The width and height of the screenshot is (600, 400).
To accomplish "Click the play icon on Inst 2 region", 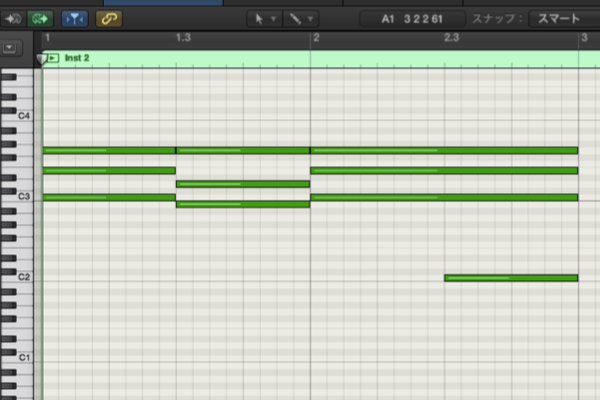I will pyautogui.click(x=53, y=58).
